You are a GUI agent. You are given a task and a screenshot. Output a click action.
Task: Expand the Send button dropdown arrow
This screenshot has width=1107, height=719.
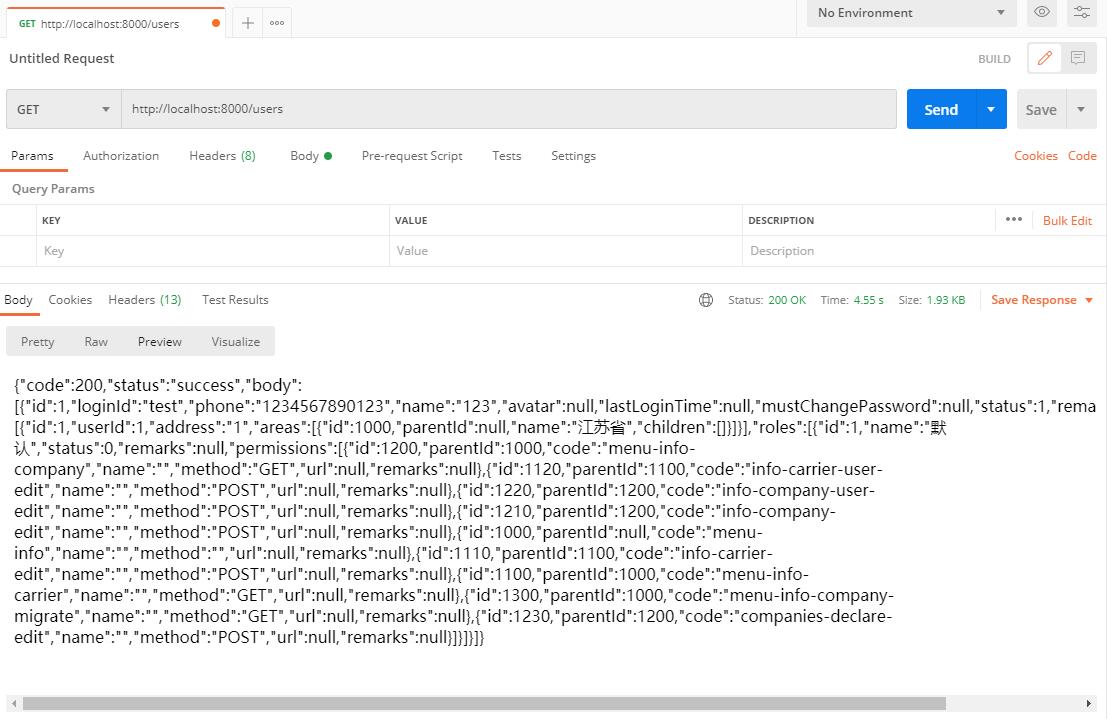tap(991, 109)
